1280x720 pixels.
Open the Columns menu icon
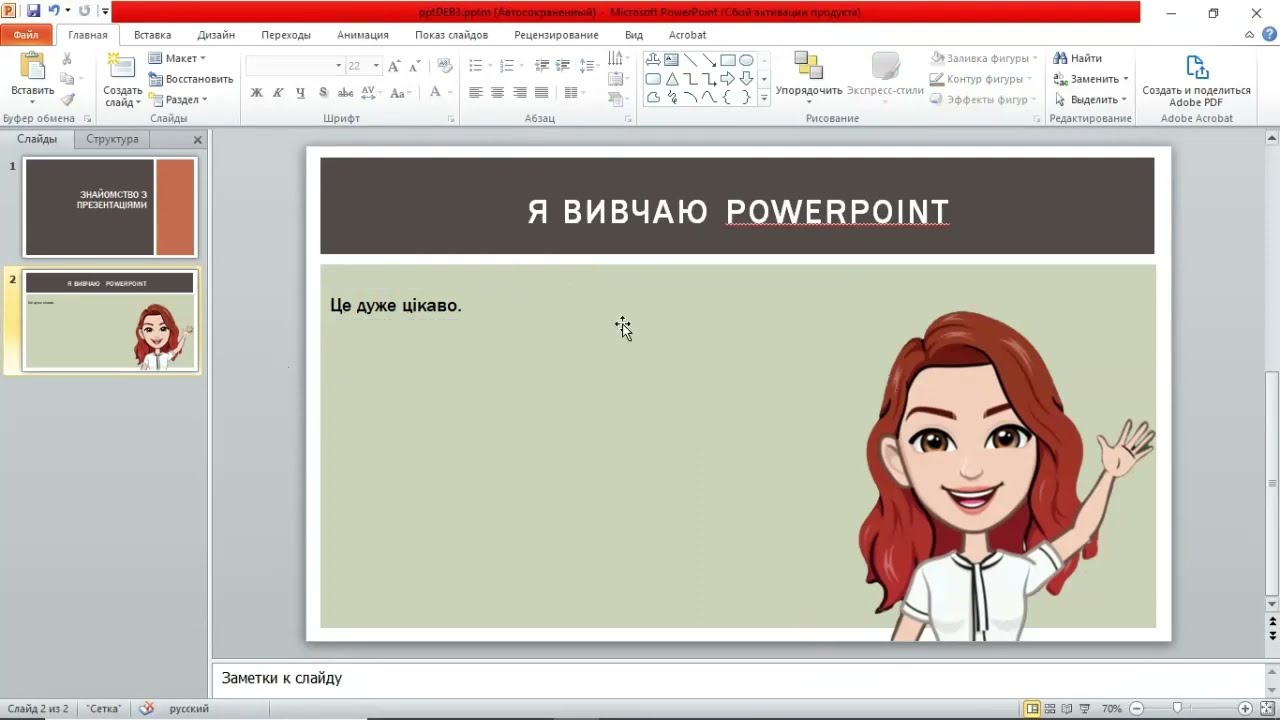tap(573, 93)
